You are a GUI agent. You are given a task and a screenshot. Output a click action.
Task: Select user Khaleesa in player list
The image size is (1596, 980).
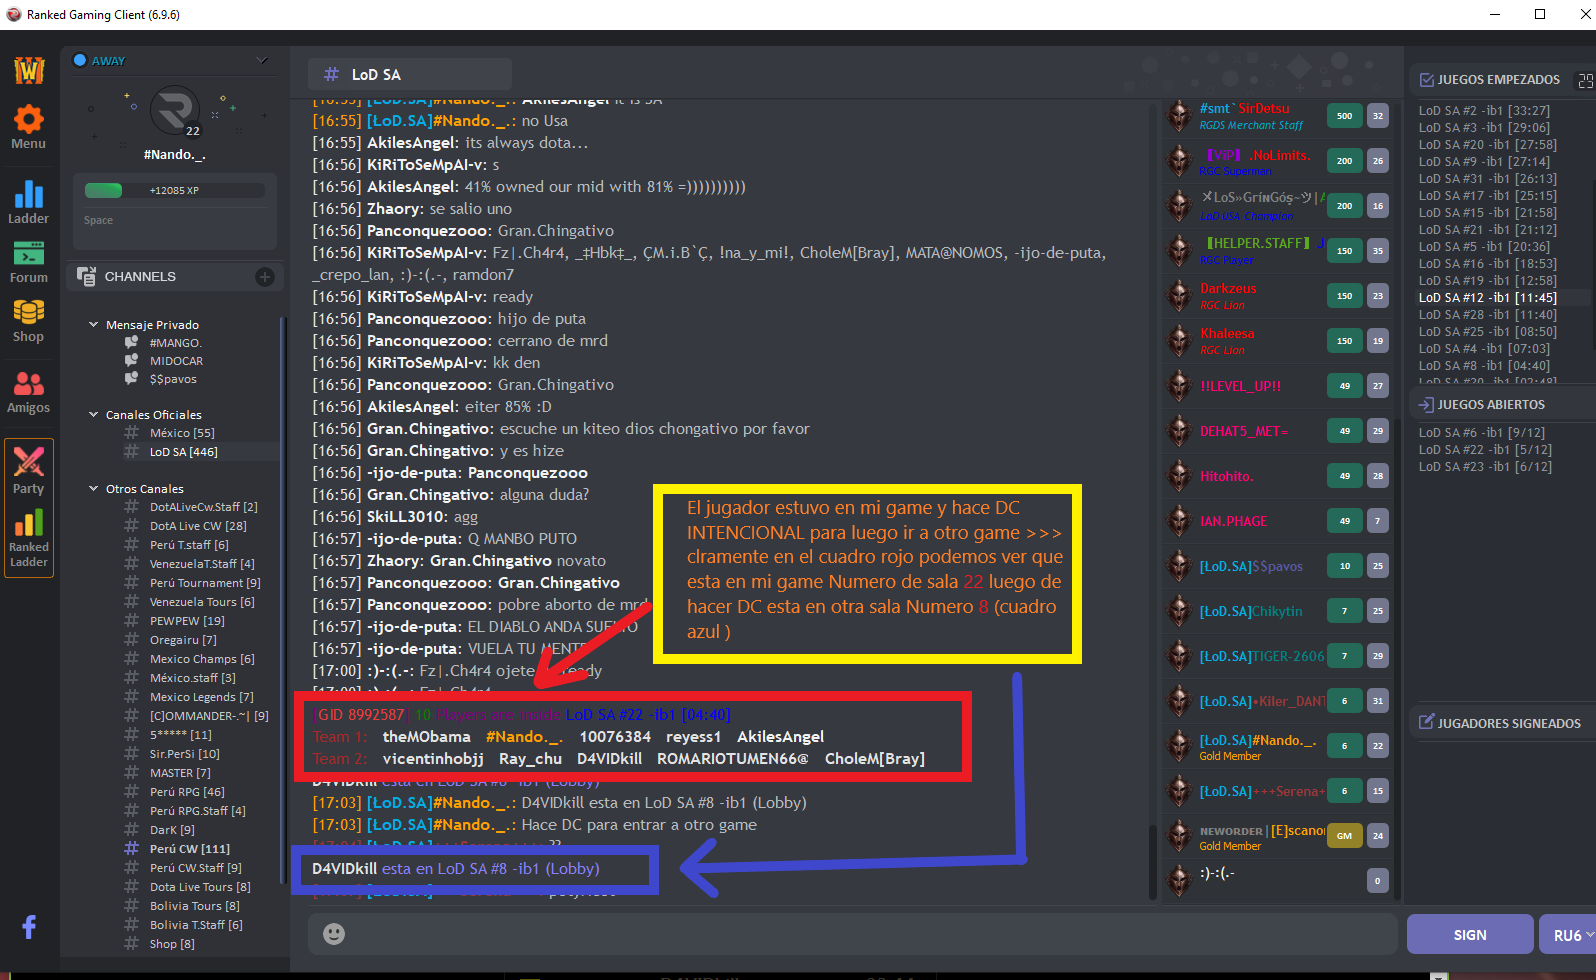(1227, 334)
